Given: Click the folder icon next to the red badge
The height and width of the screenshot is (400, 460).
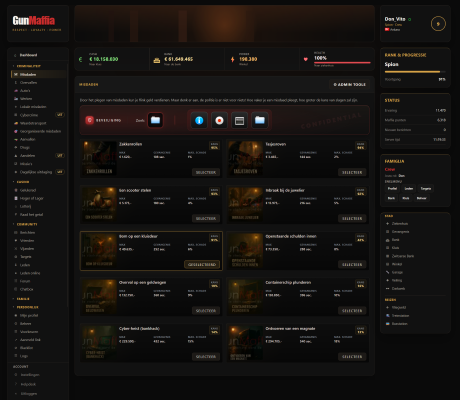Looking at the screenshot, I should click(x=155, y=120).
